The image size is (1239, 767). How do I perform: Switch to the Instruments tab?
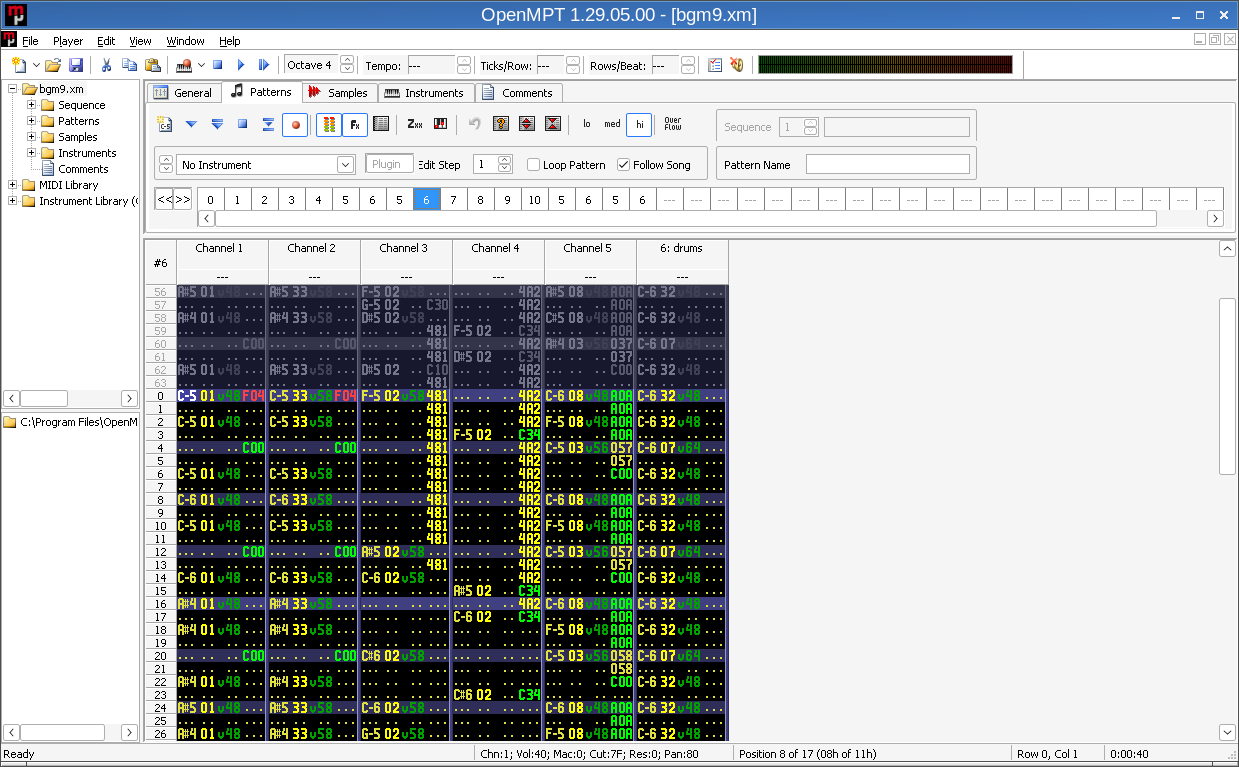pos(424,93)
